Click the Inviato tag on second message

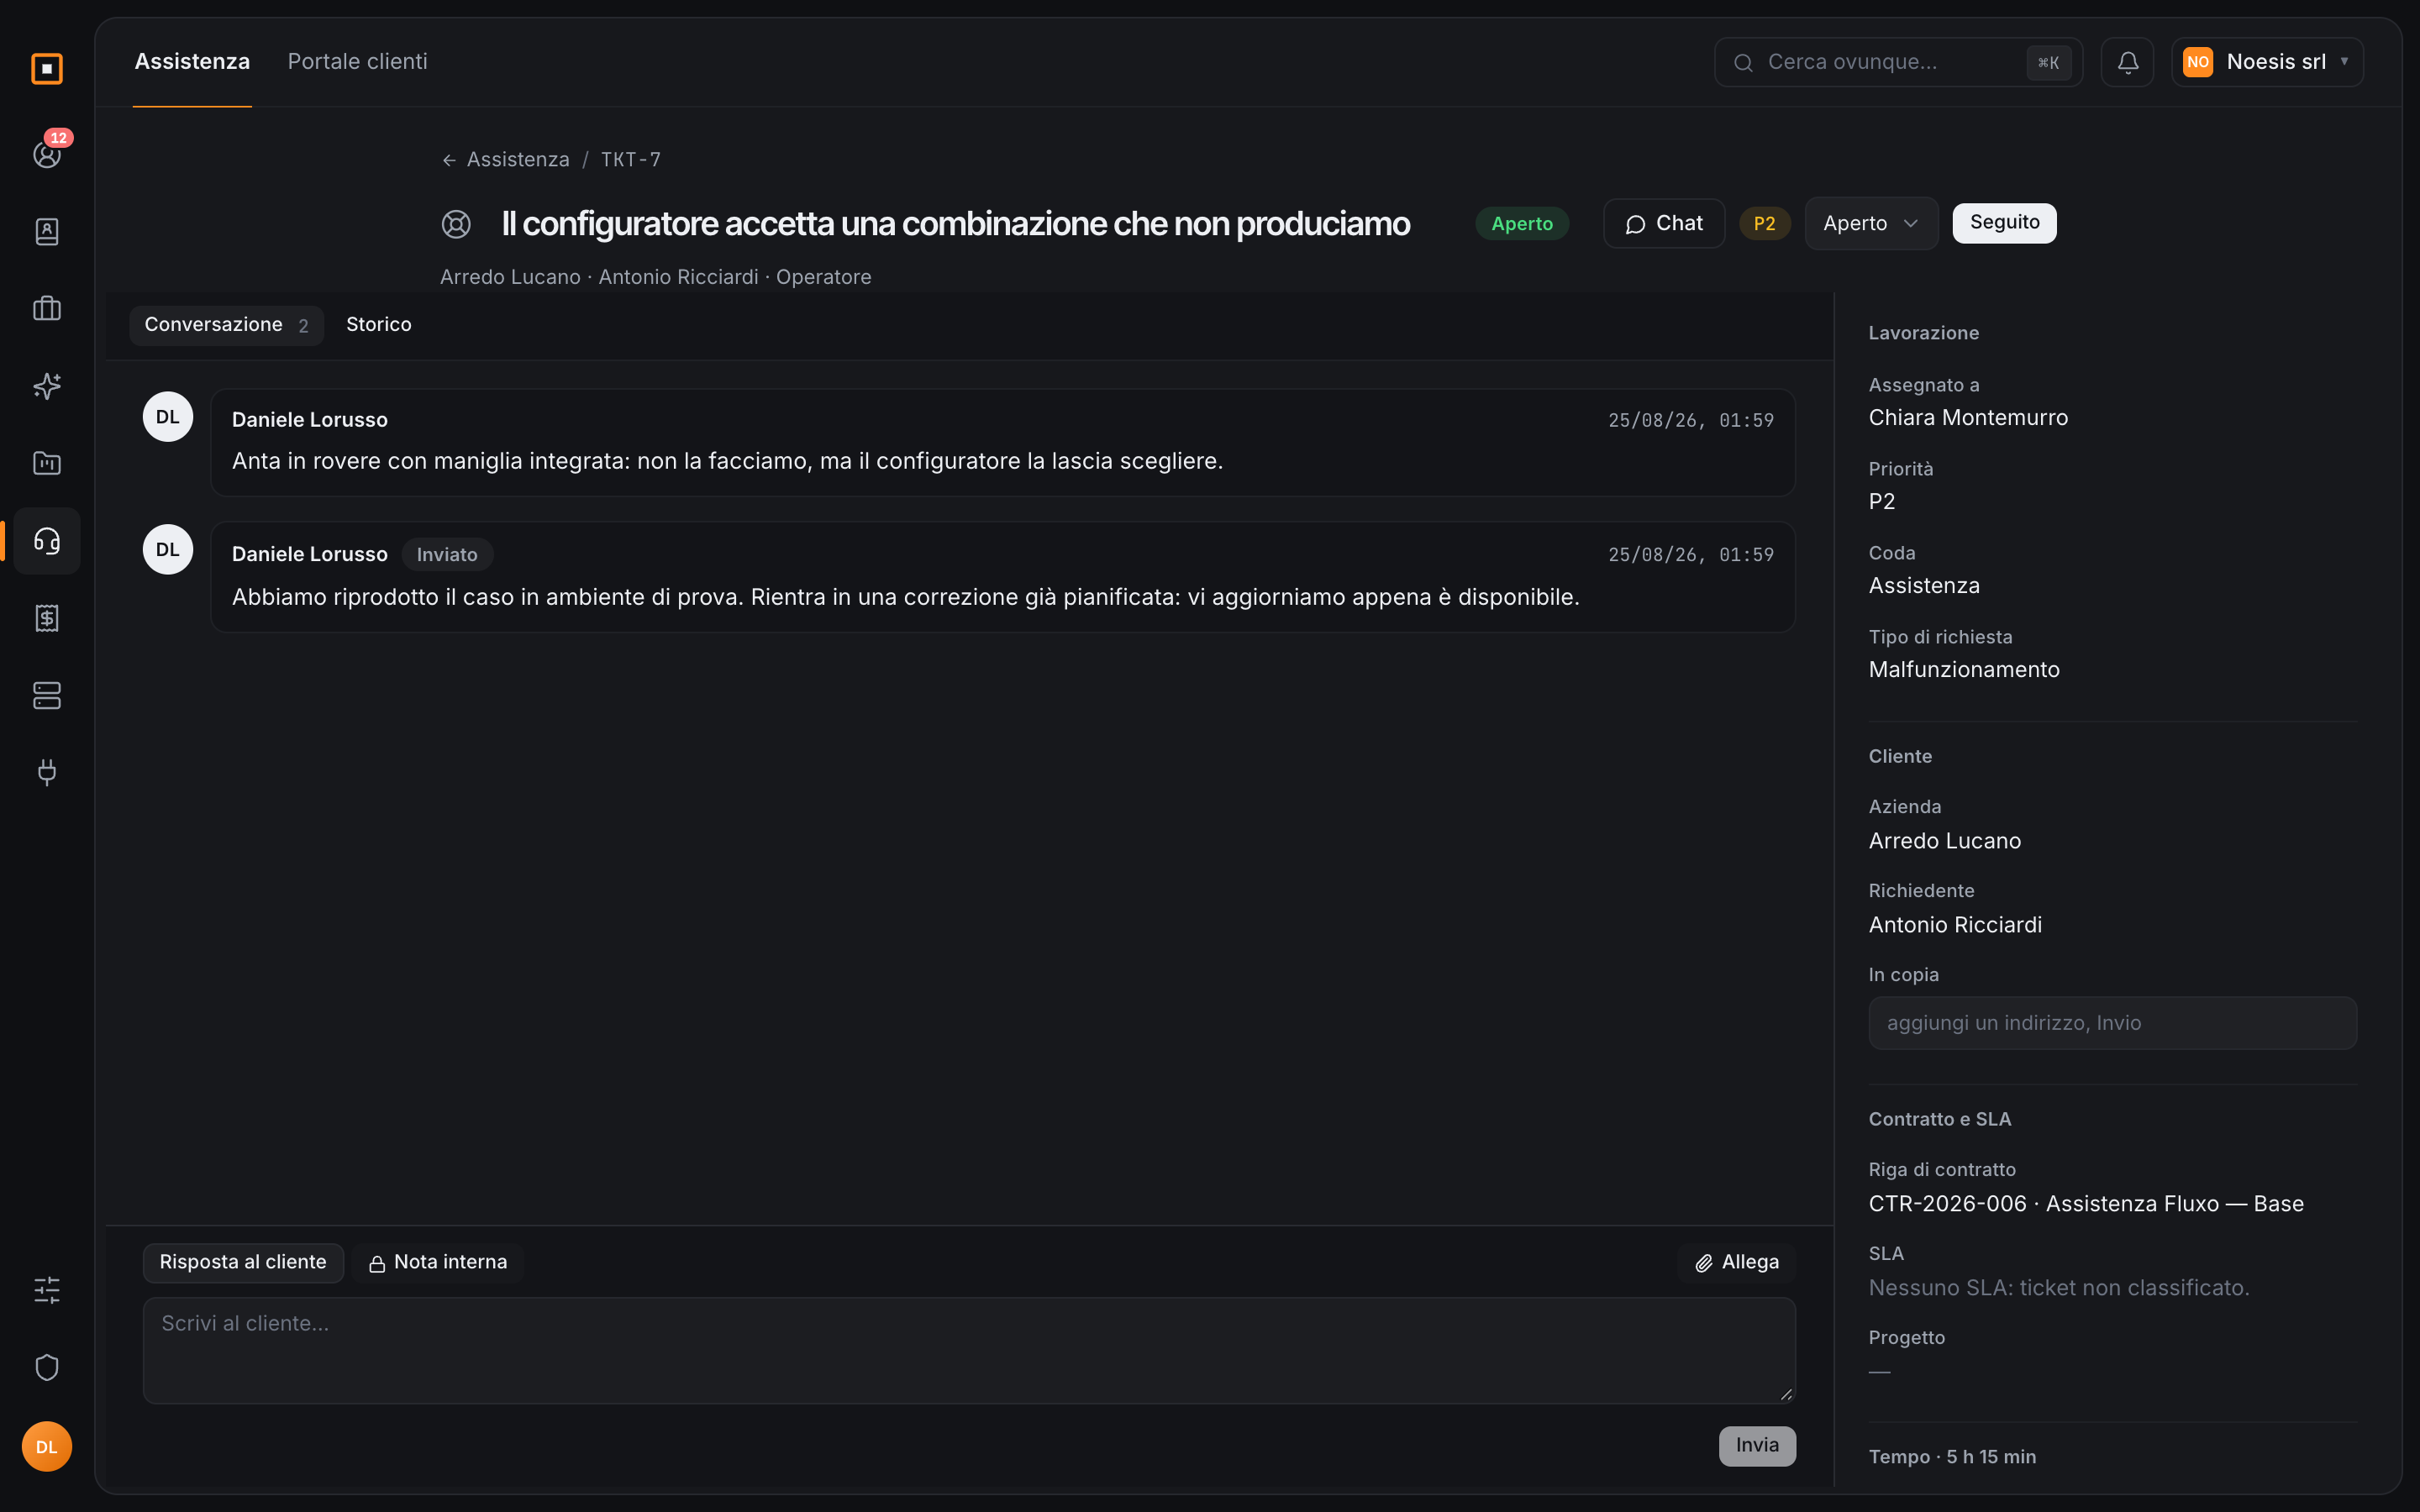click(x=447, y=555)
